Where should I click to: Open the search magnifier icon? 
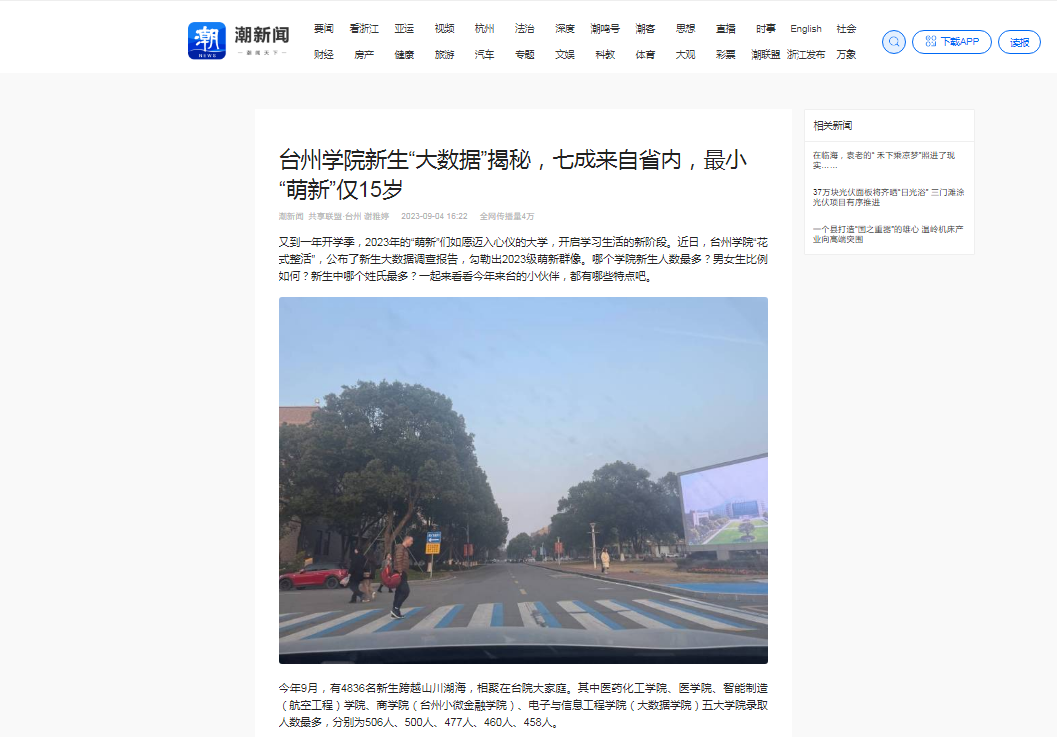coord(893,42)
